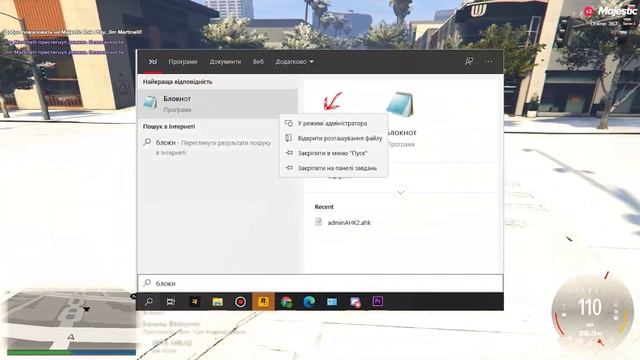Switch to the Веб tab
This screenshot has height=360, width=640.
pos(258,62)
